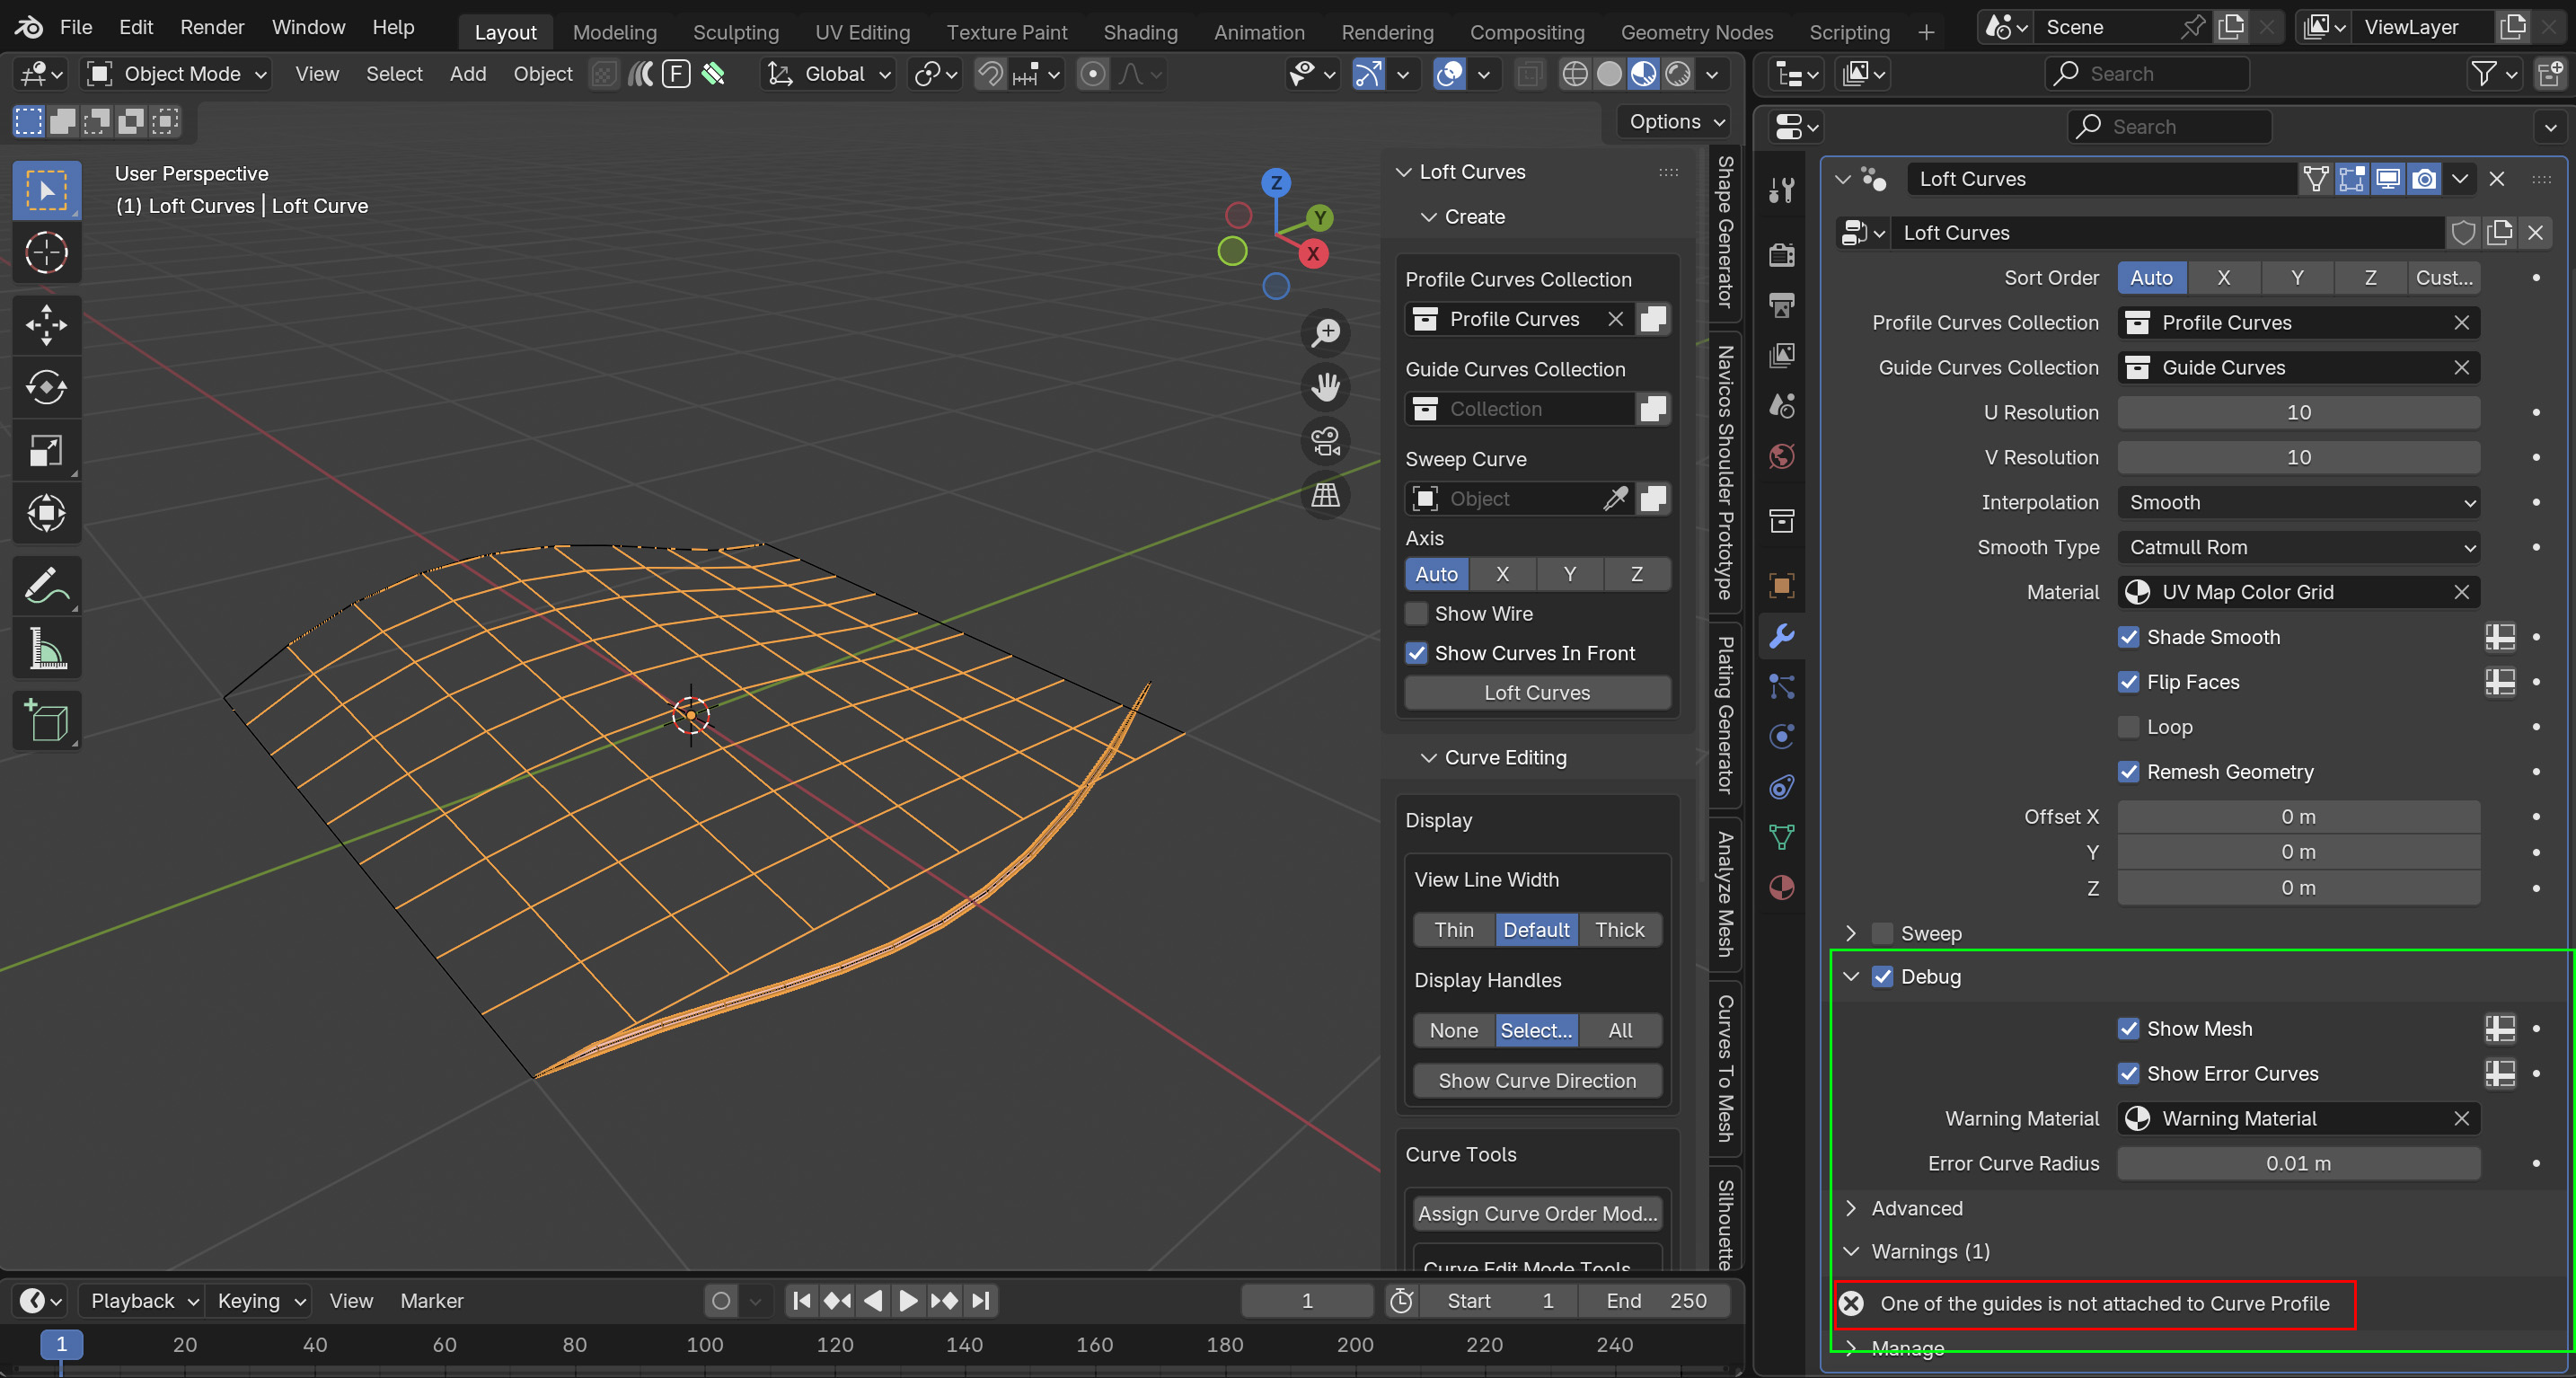Open the Object Data properties tab

point(1782,837)
